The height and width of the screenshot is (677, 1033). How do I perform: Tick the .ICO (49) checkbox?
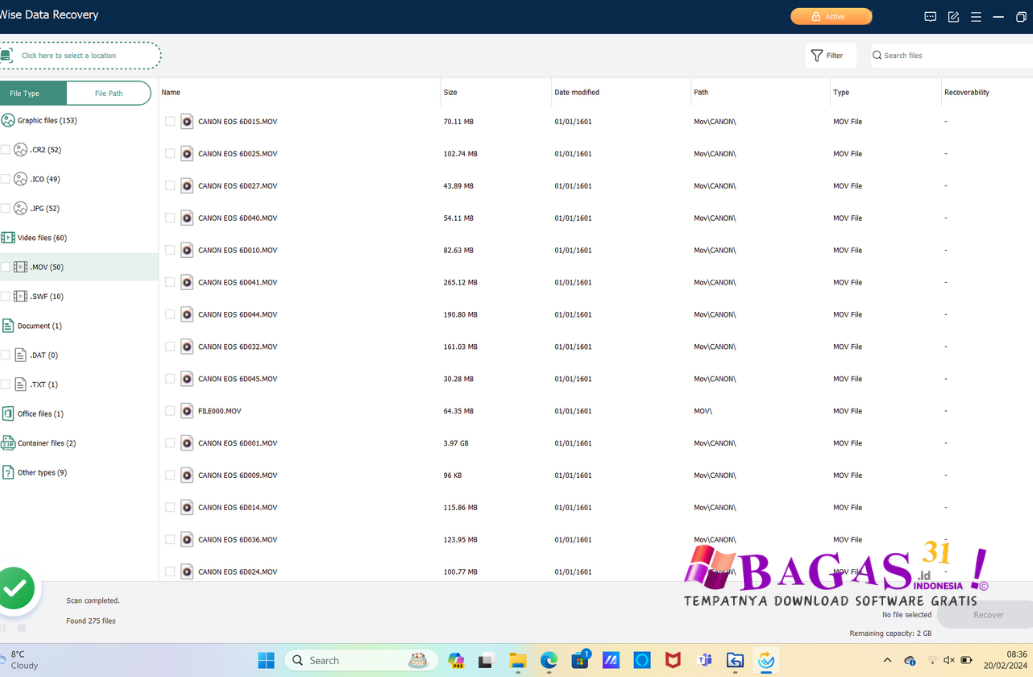[x=5, y=179]
